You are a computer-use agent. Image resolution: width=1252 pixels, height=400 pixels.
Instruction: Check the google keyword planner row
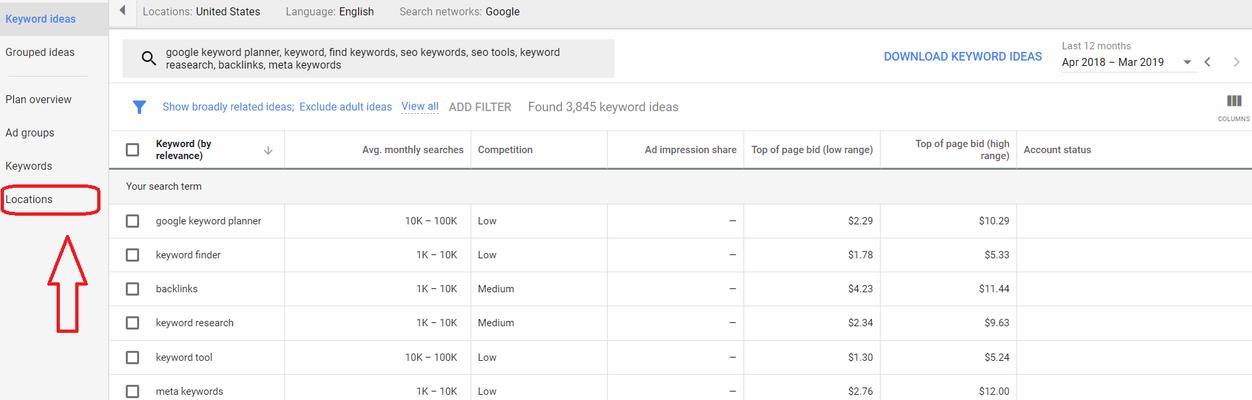tap(132, 221)
